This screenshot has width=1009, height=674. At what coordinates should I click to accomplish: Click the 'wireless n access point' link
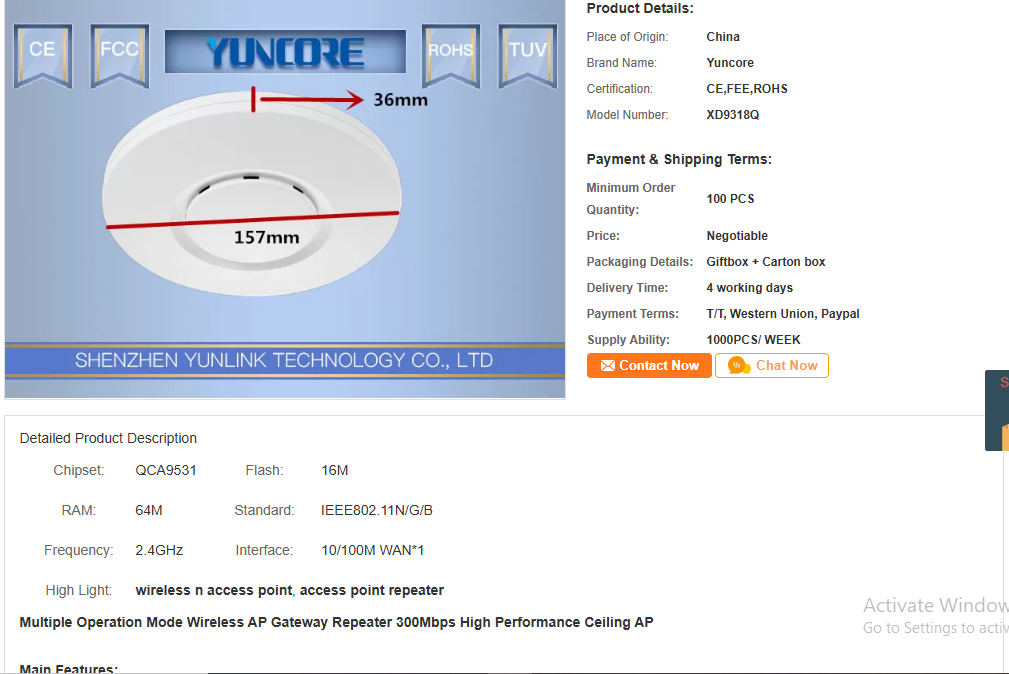point(214,590)
